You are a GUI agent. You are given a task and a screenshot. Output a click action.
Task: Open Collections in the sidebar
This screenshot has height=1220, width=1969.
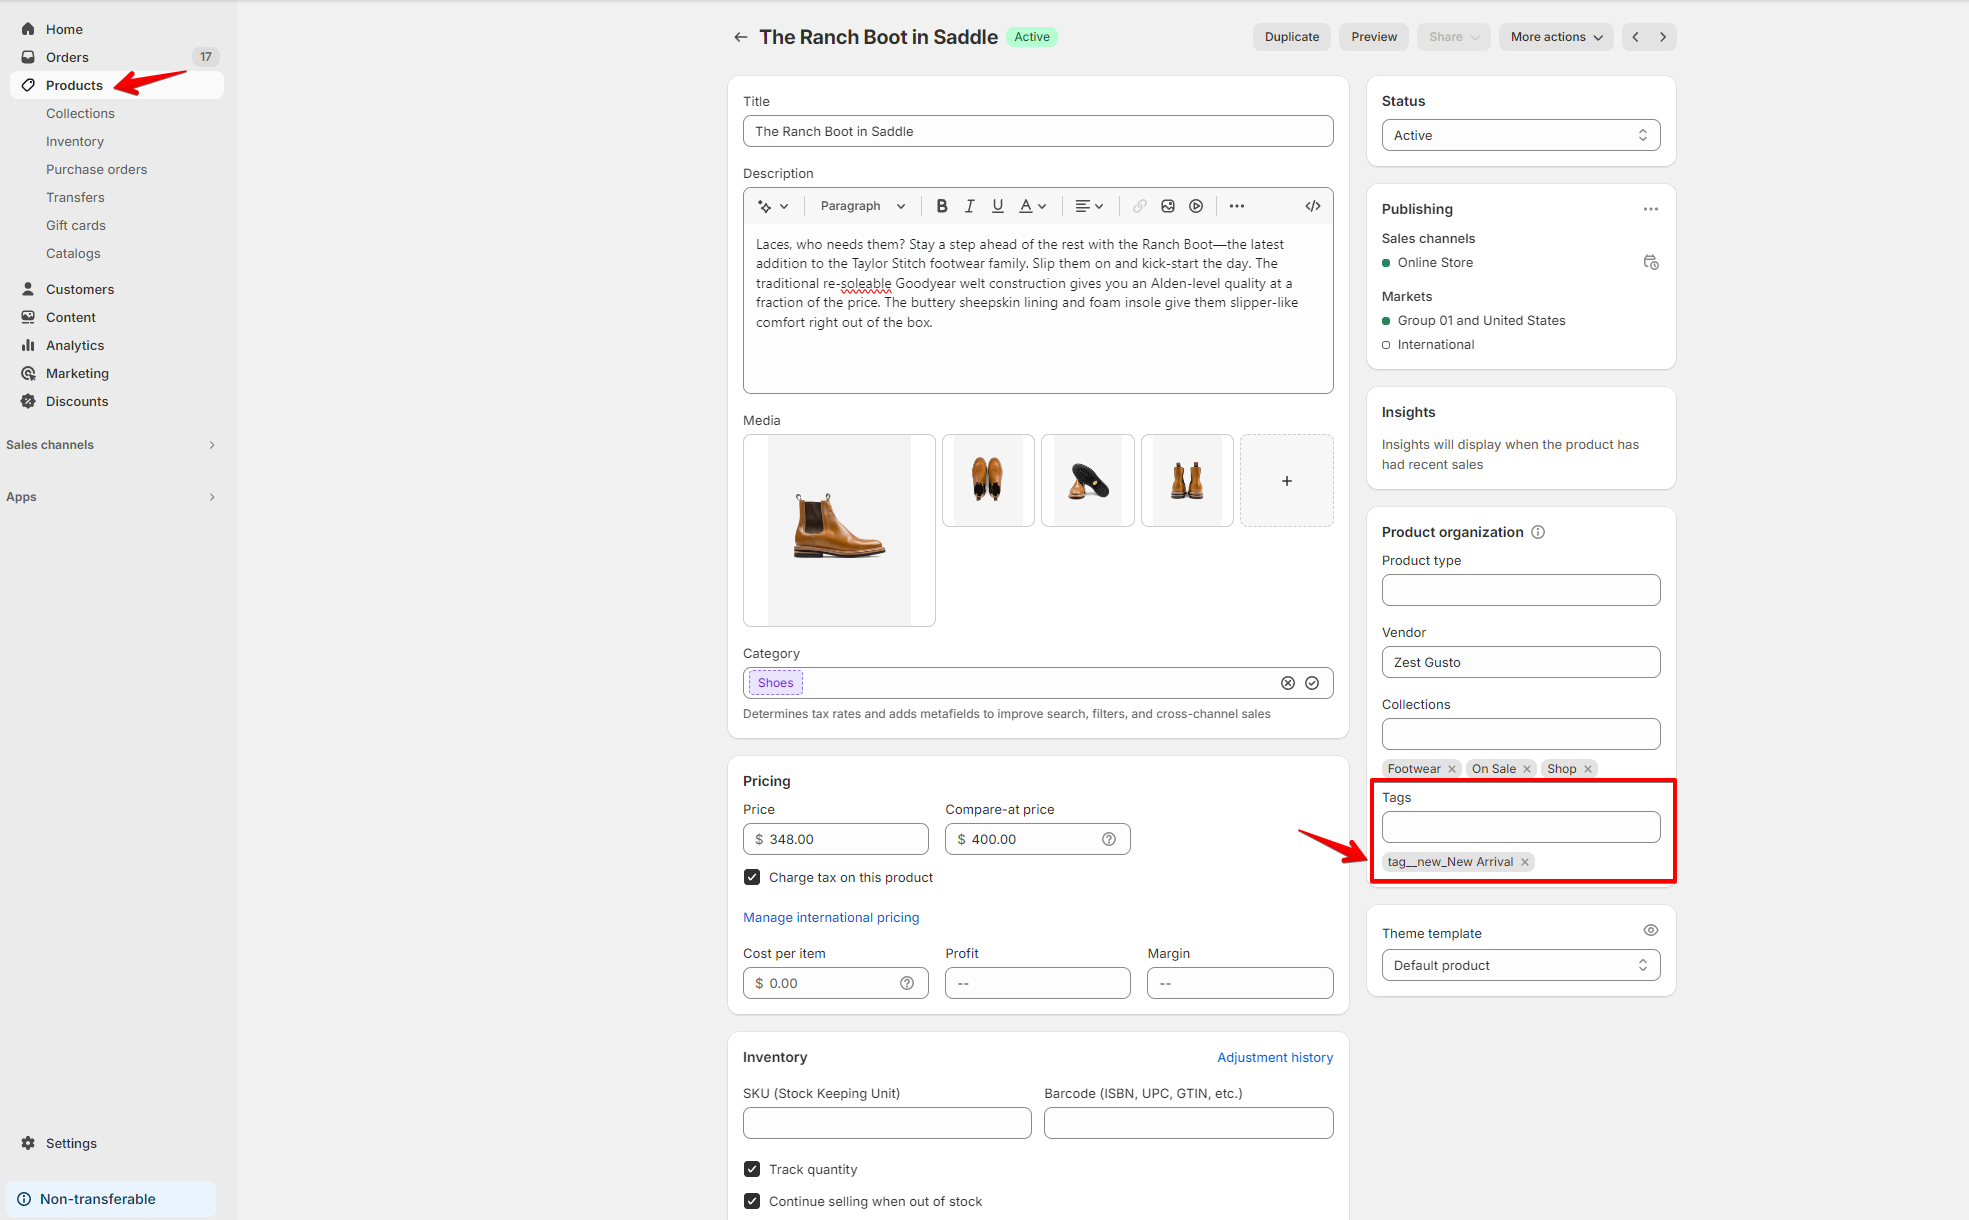pyautogui.click(x=80, y=113)
